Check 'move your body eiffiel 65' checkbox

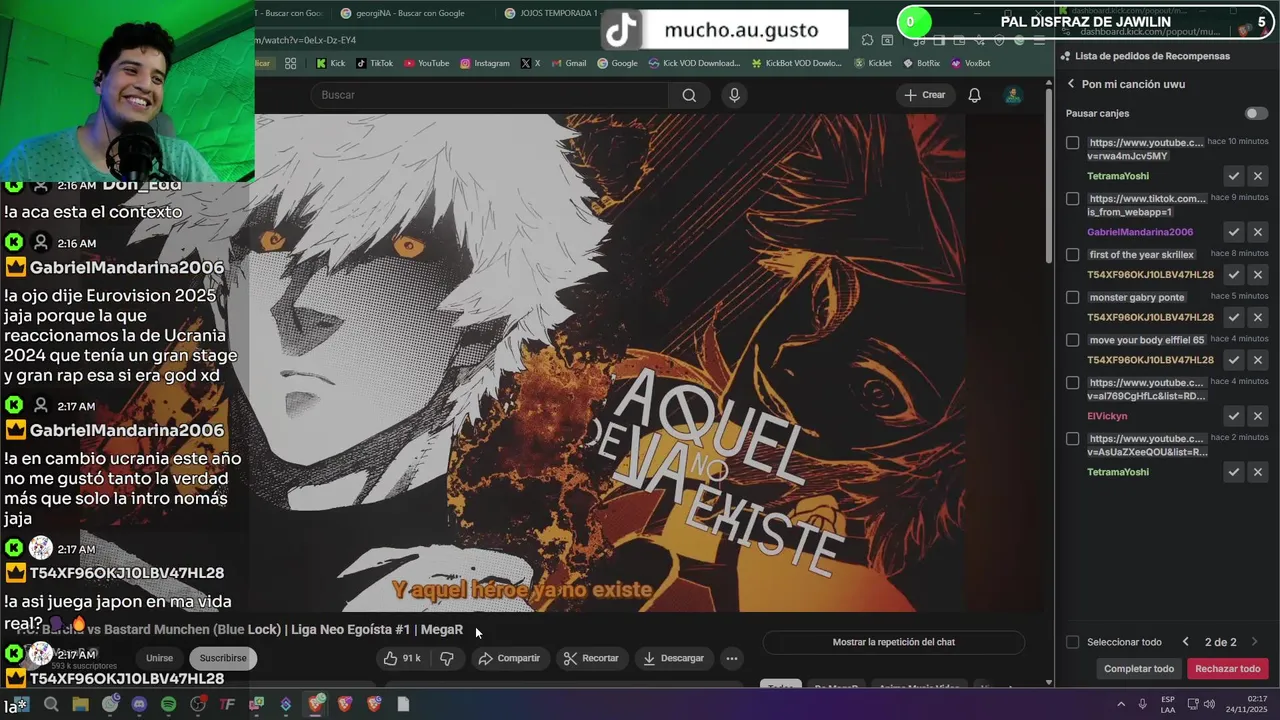1073,340
